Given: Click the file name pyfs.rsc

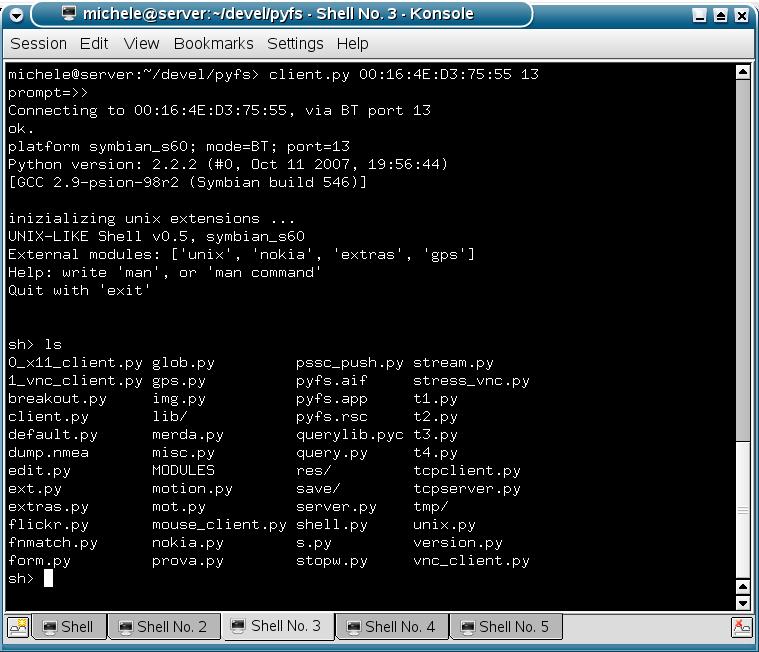Looking at the screenshot, I should pos(332,417).
